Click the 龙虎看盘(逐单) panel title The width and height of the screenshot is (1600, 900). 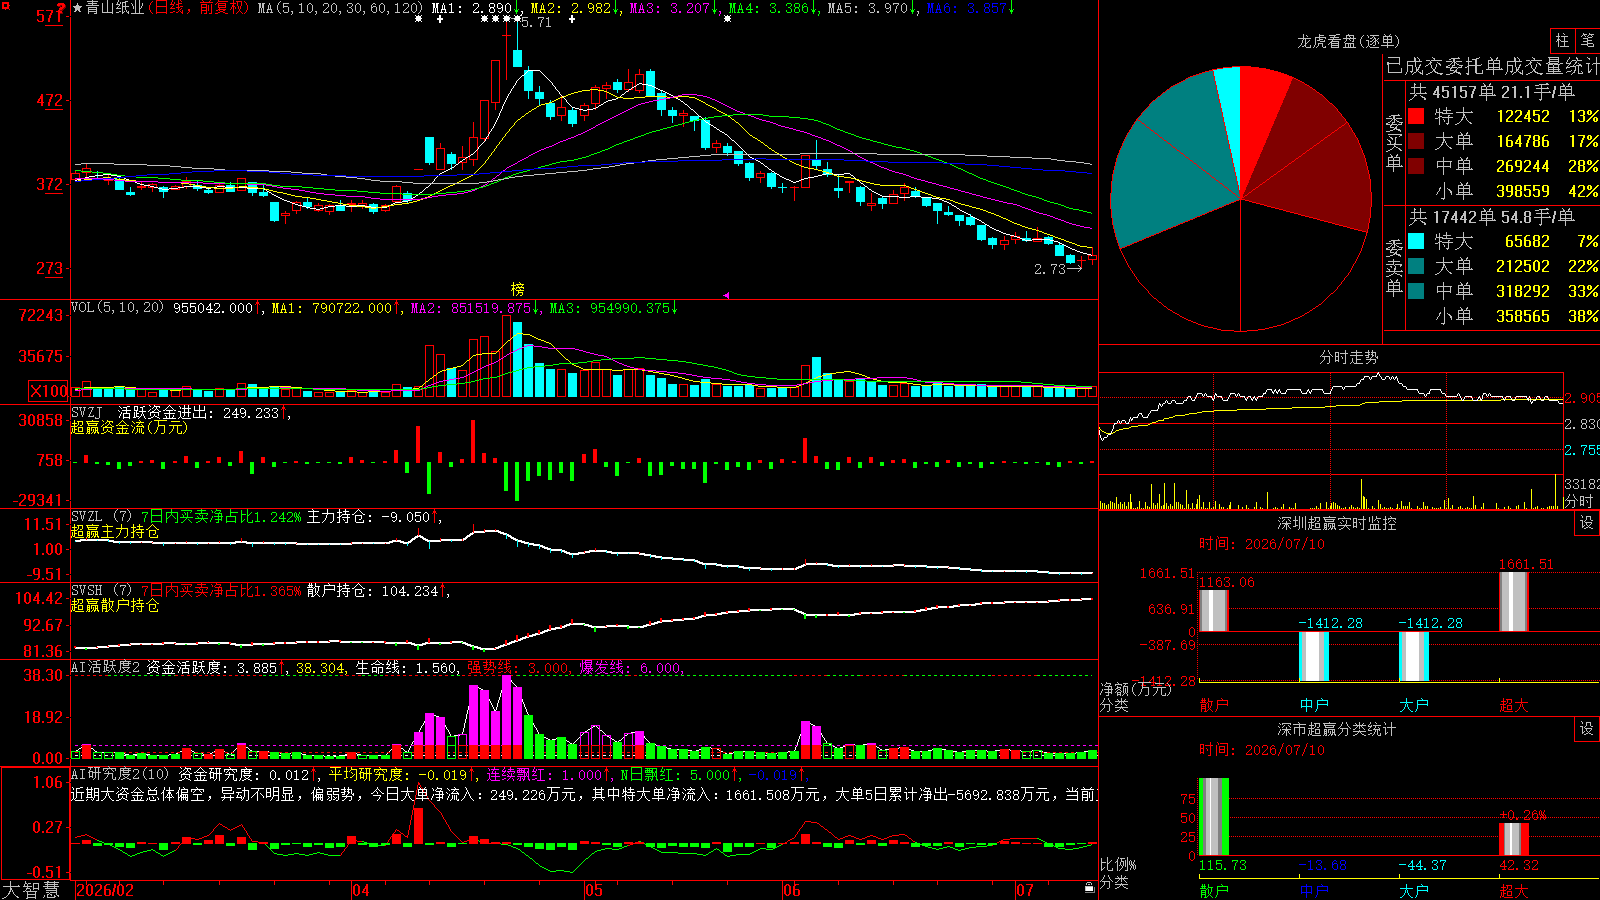coord(1348,41)
